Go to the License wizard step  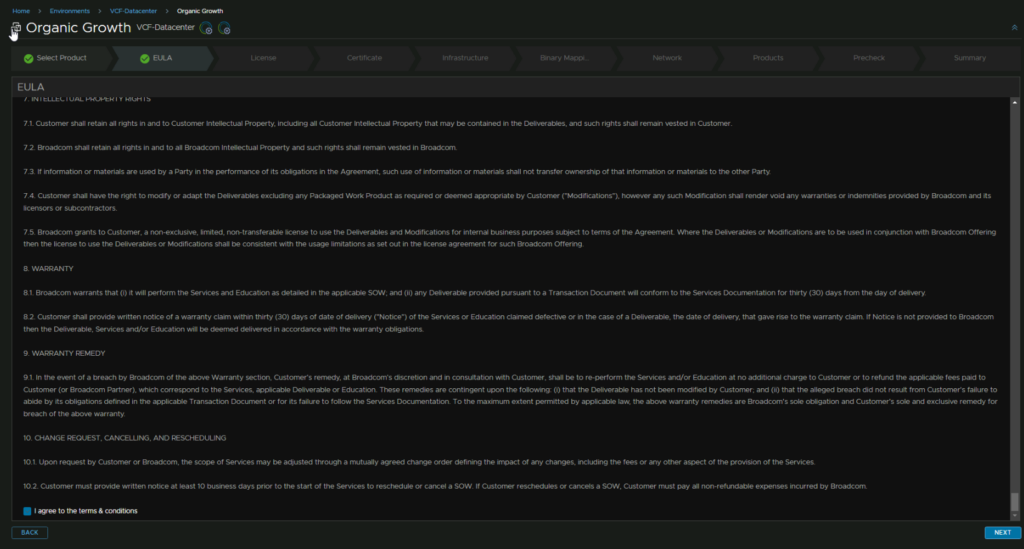[263, 58]
